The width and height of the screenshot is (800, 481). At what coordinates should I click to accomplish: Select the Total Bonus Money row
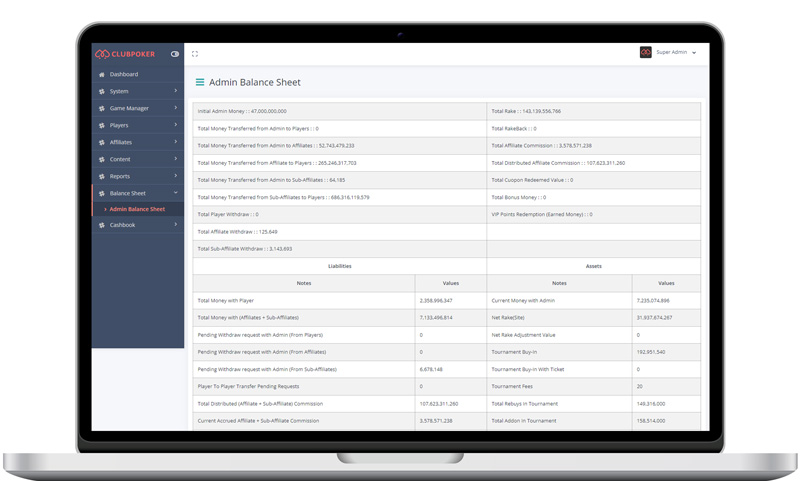pyautogui.click(x=594, y=197)
